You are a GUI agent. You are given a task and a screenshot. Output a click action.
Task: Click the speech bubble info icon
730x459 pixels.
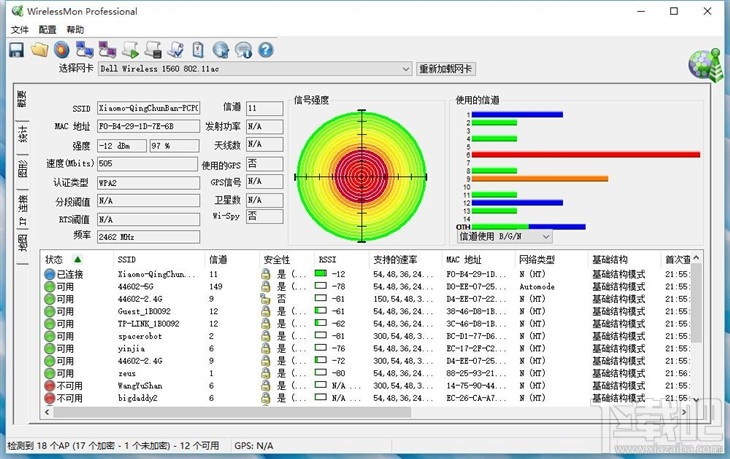click(243, 50)
